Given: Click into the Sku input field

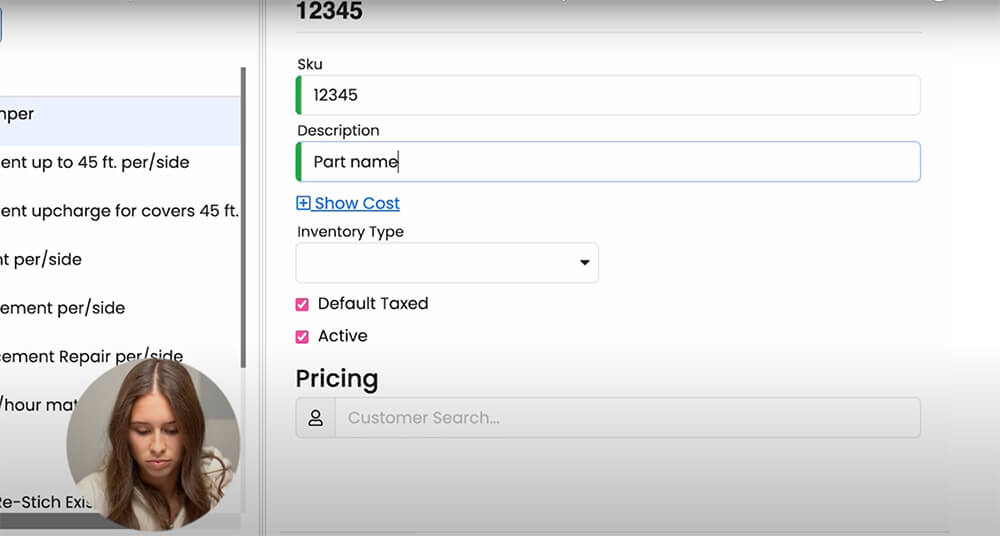Looking at the screenshot, I should (610, 95).
